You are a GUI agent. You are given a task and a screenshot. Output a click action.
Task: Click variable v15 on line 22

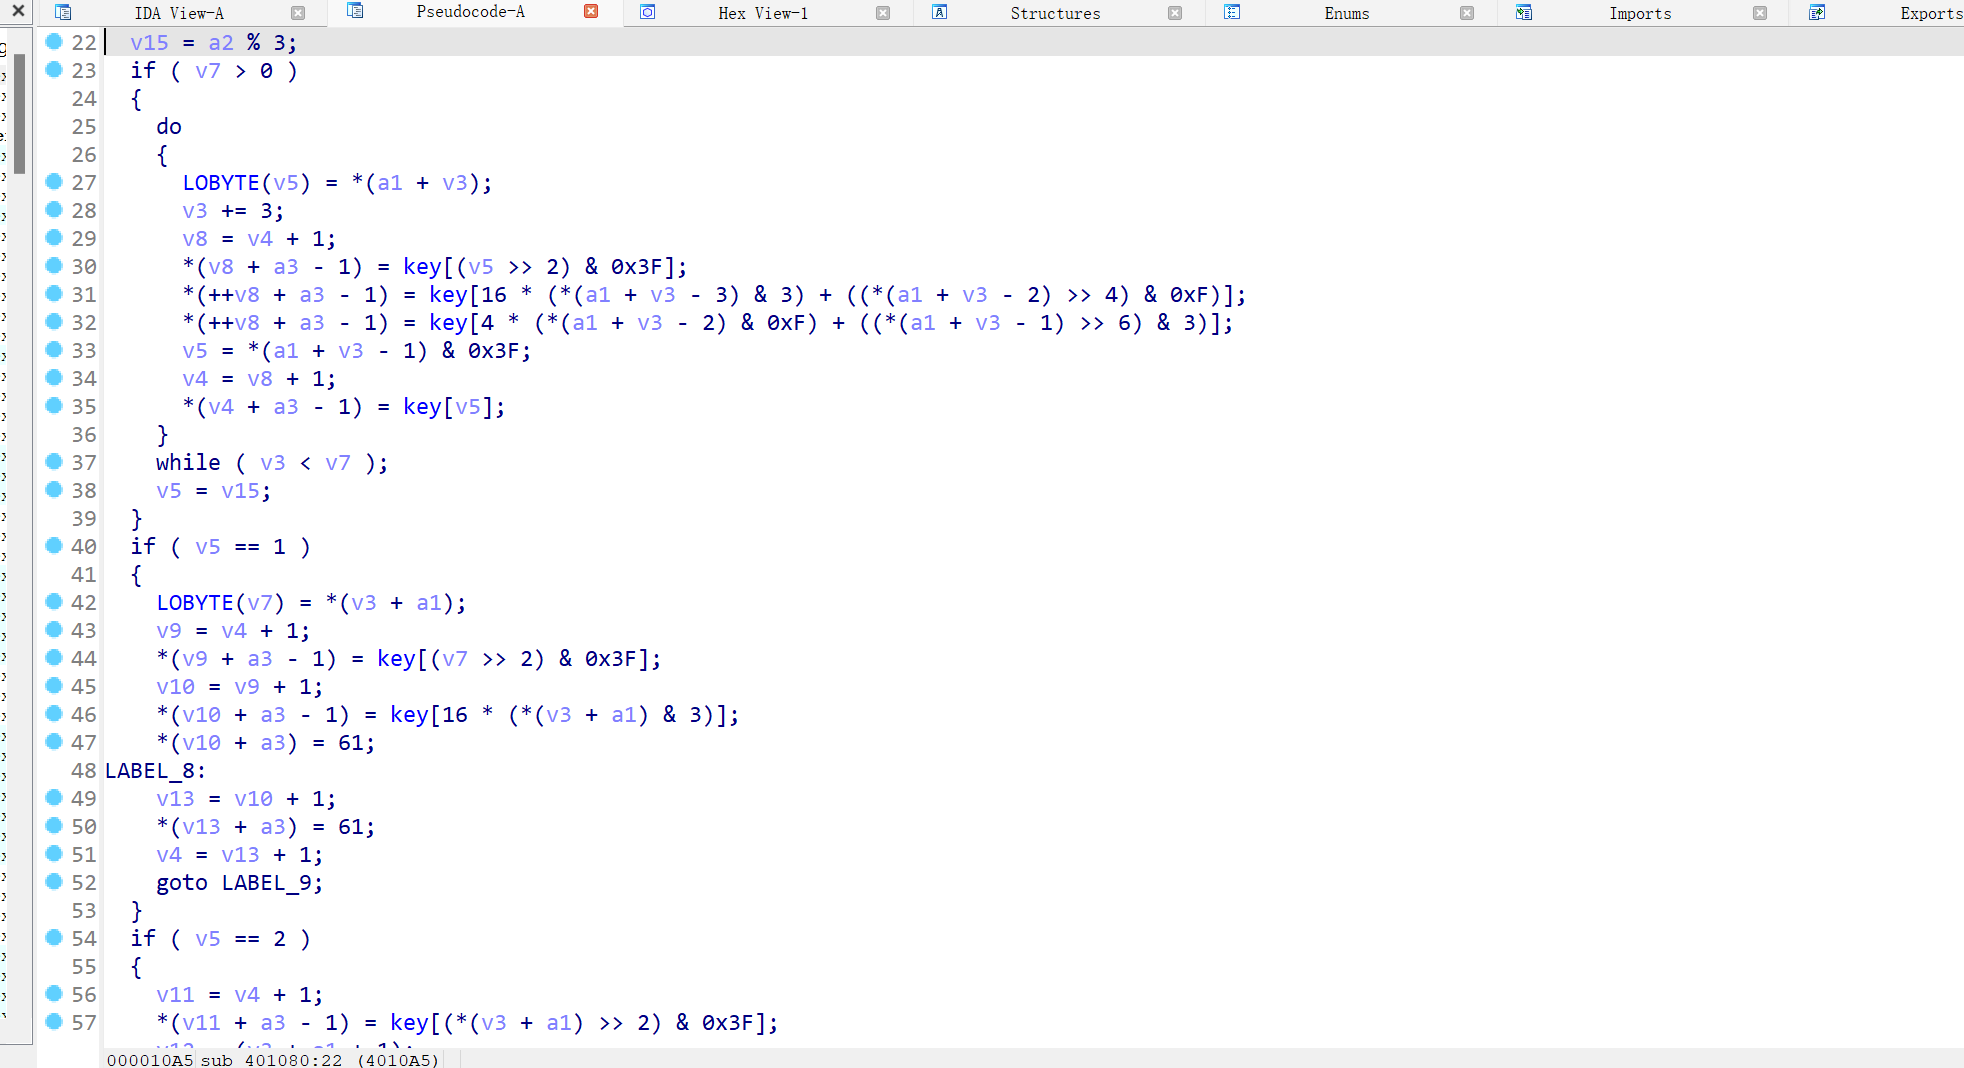pyautogui.click(x=149, y=43)
